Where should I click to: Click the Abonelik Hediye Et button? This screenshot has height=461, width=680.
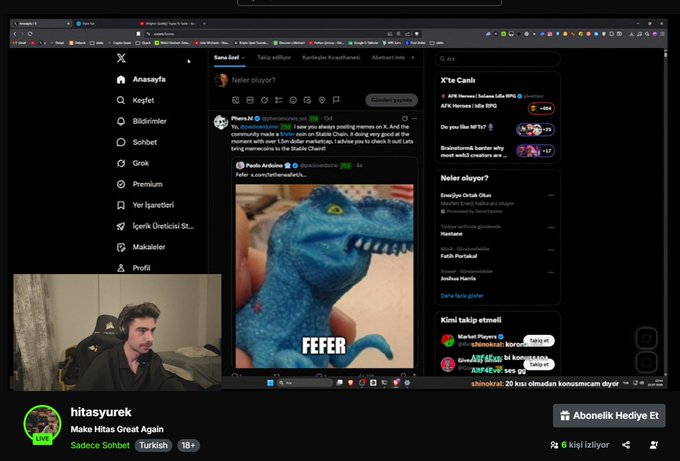point(609,415)
